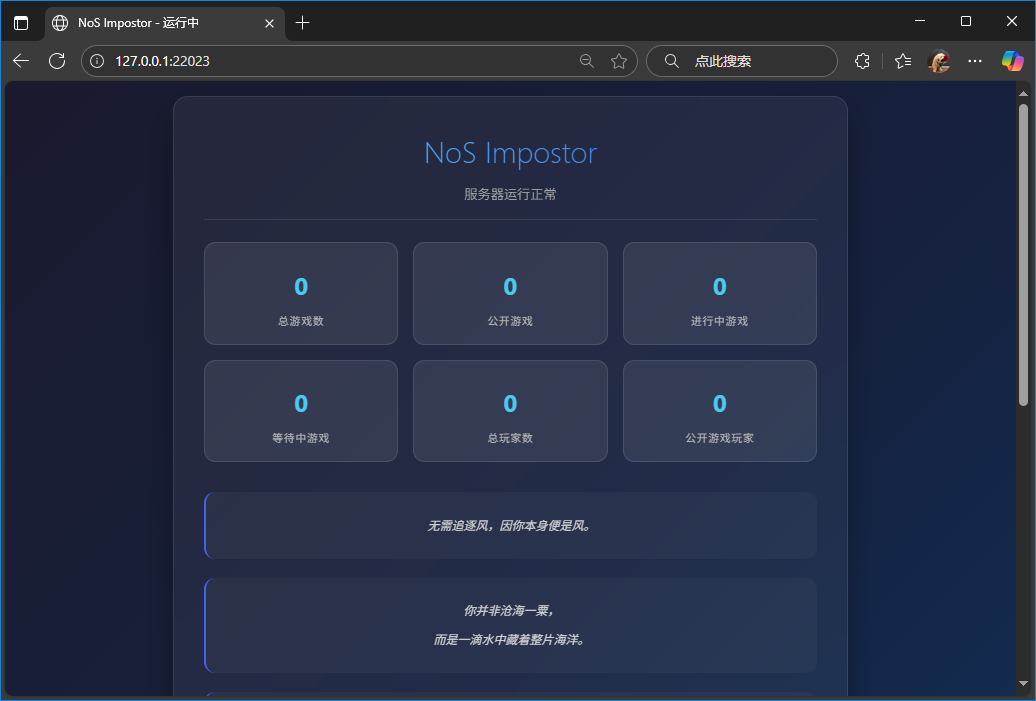View site info icon next to 127.0.0.1:22023
Screen dimensions: 1036x701
(x=96, y=61)
